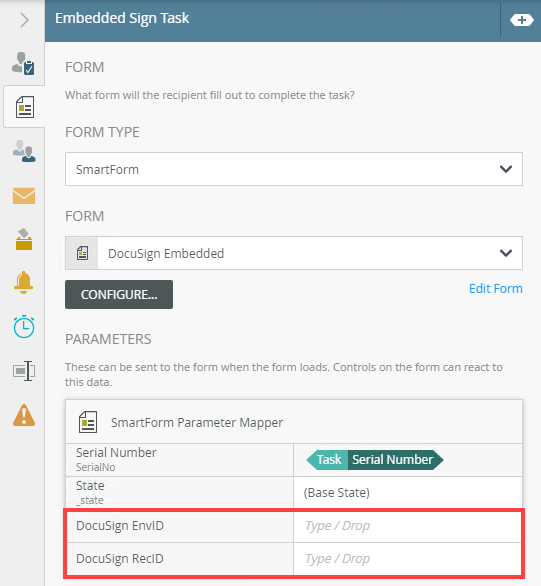Toggle the context browser plus icon
This screenshot has width=541, height=586.
[x=522, y=20]
